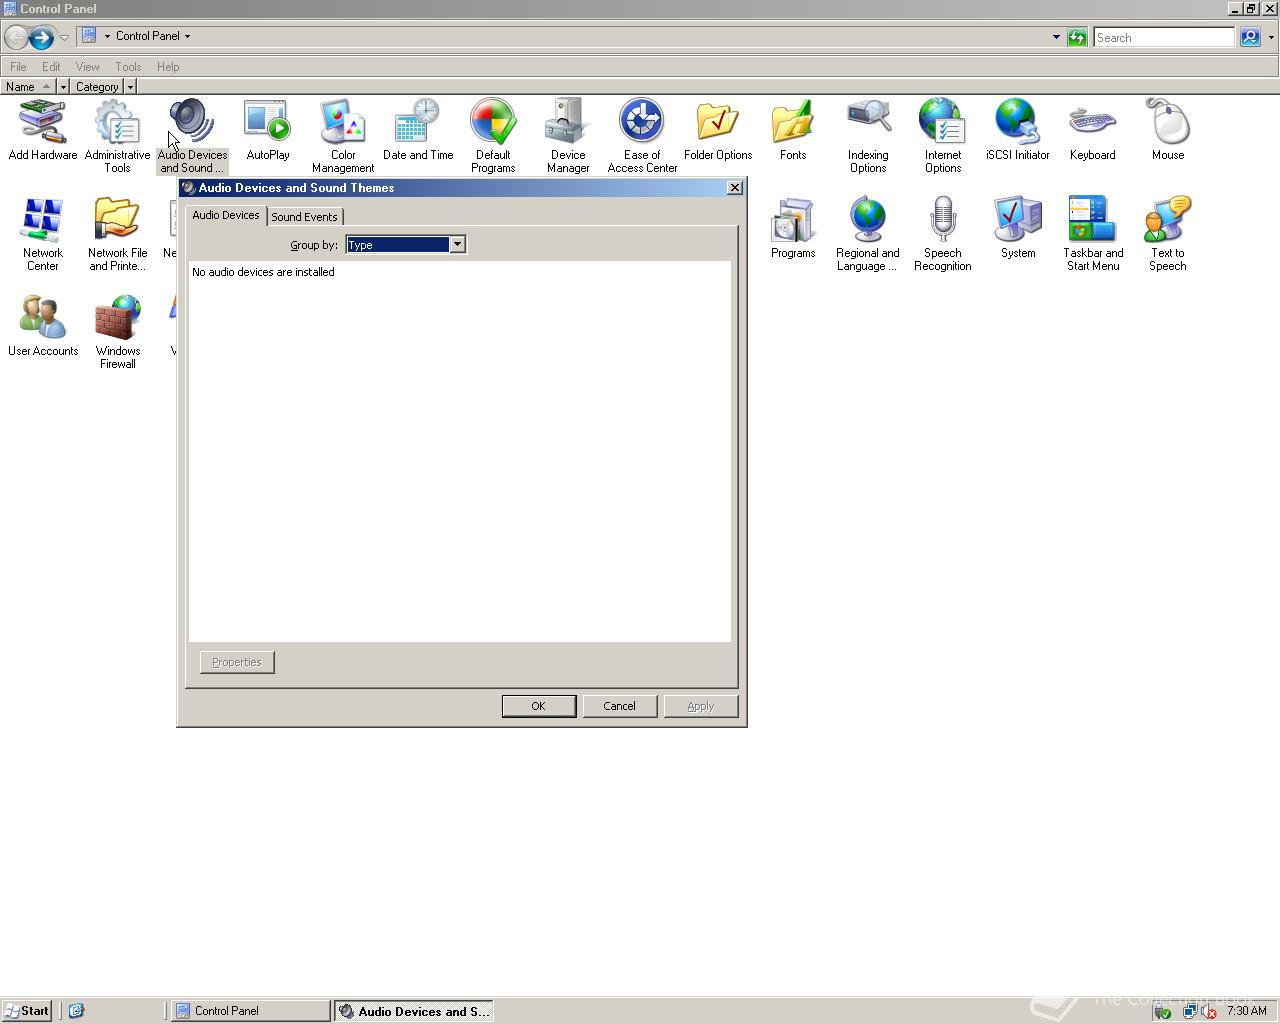
Task: Open Name column dropdown arrow
Action: pyautogui.click(x=63, y=87)
